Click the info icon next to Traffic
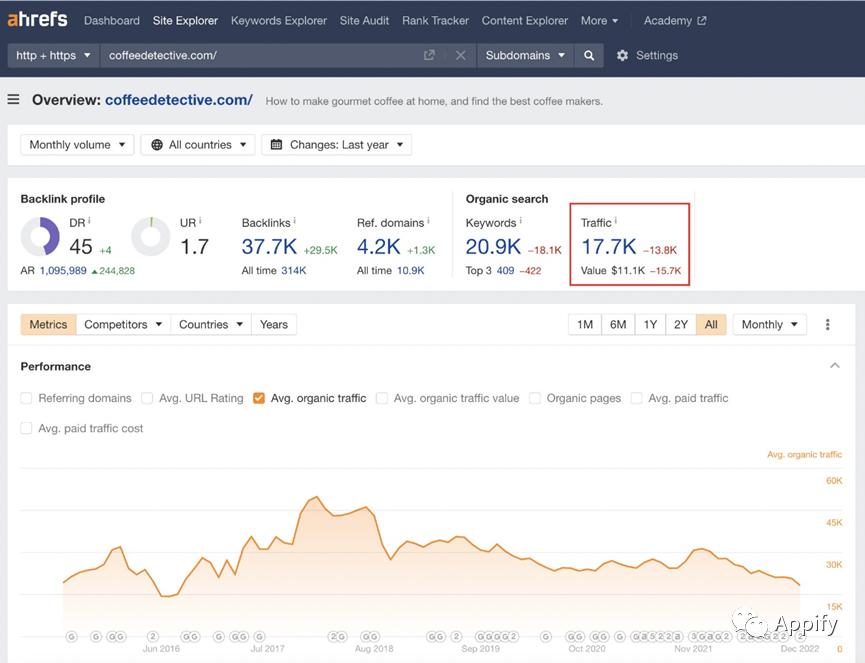 pyautogui.click(x=616, y=222)
